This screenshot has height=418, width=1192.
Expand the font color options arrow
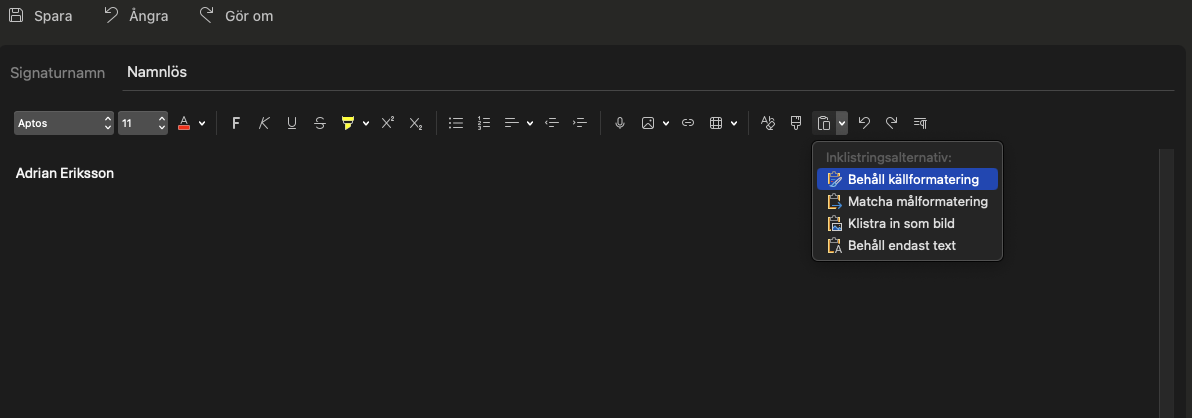[202, 123]
